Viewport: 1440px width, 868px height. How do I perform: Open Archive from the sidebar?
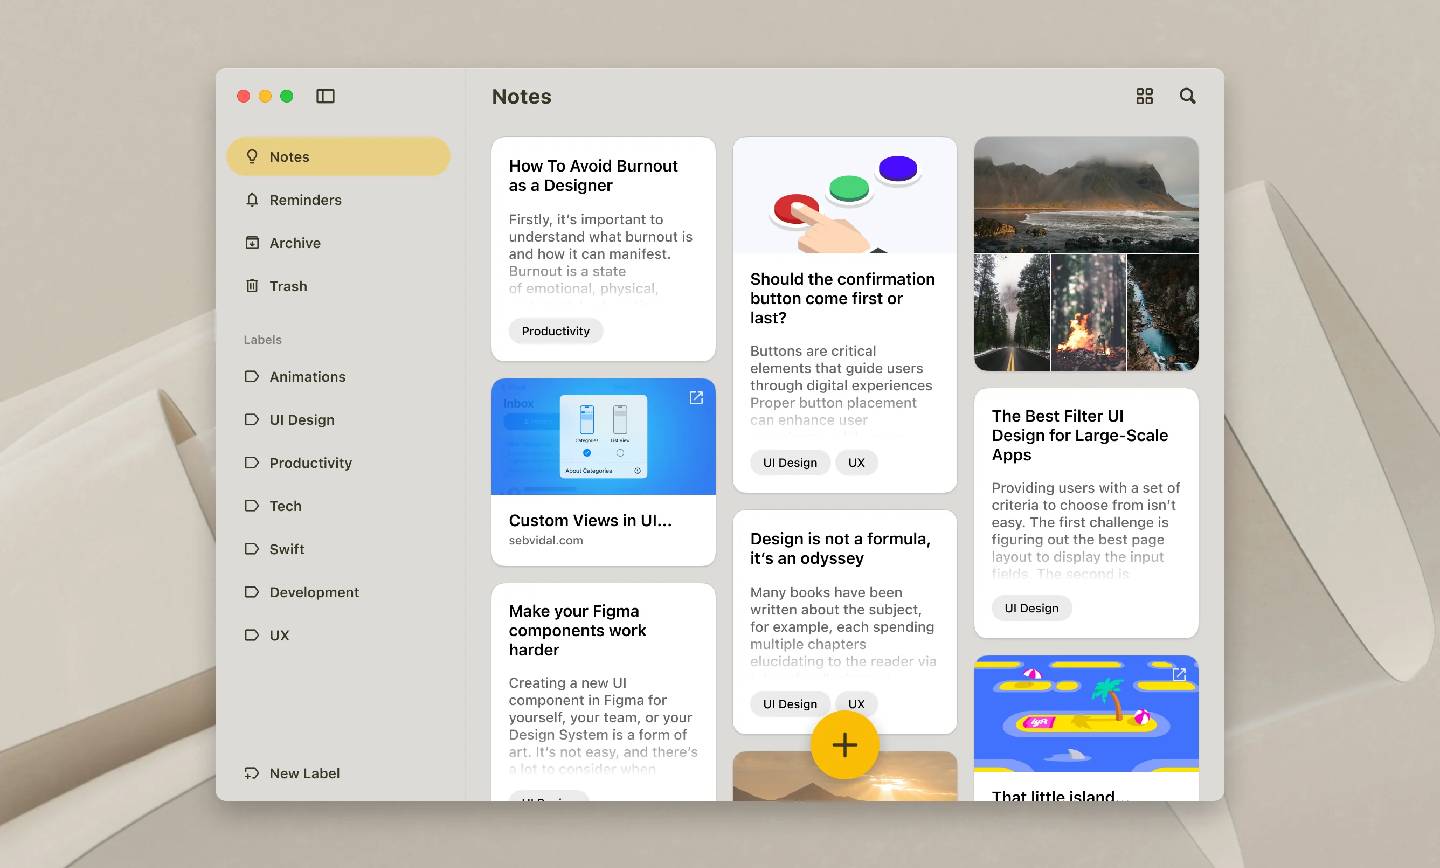(295, 243)
